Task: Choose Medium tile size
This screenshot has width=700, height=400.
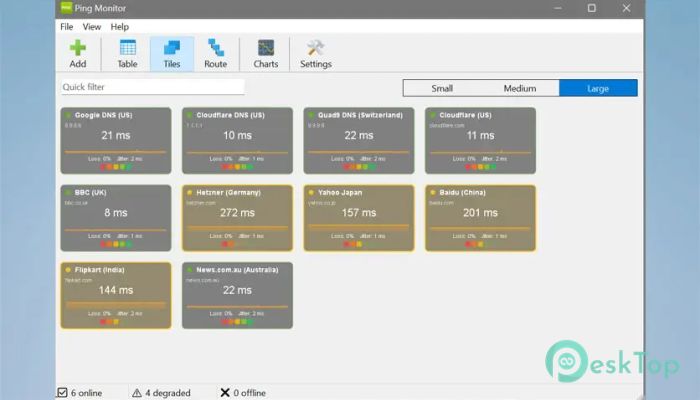Action: click(520, 88)
